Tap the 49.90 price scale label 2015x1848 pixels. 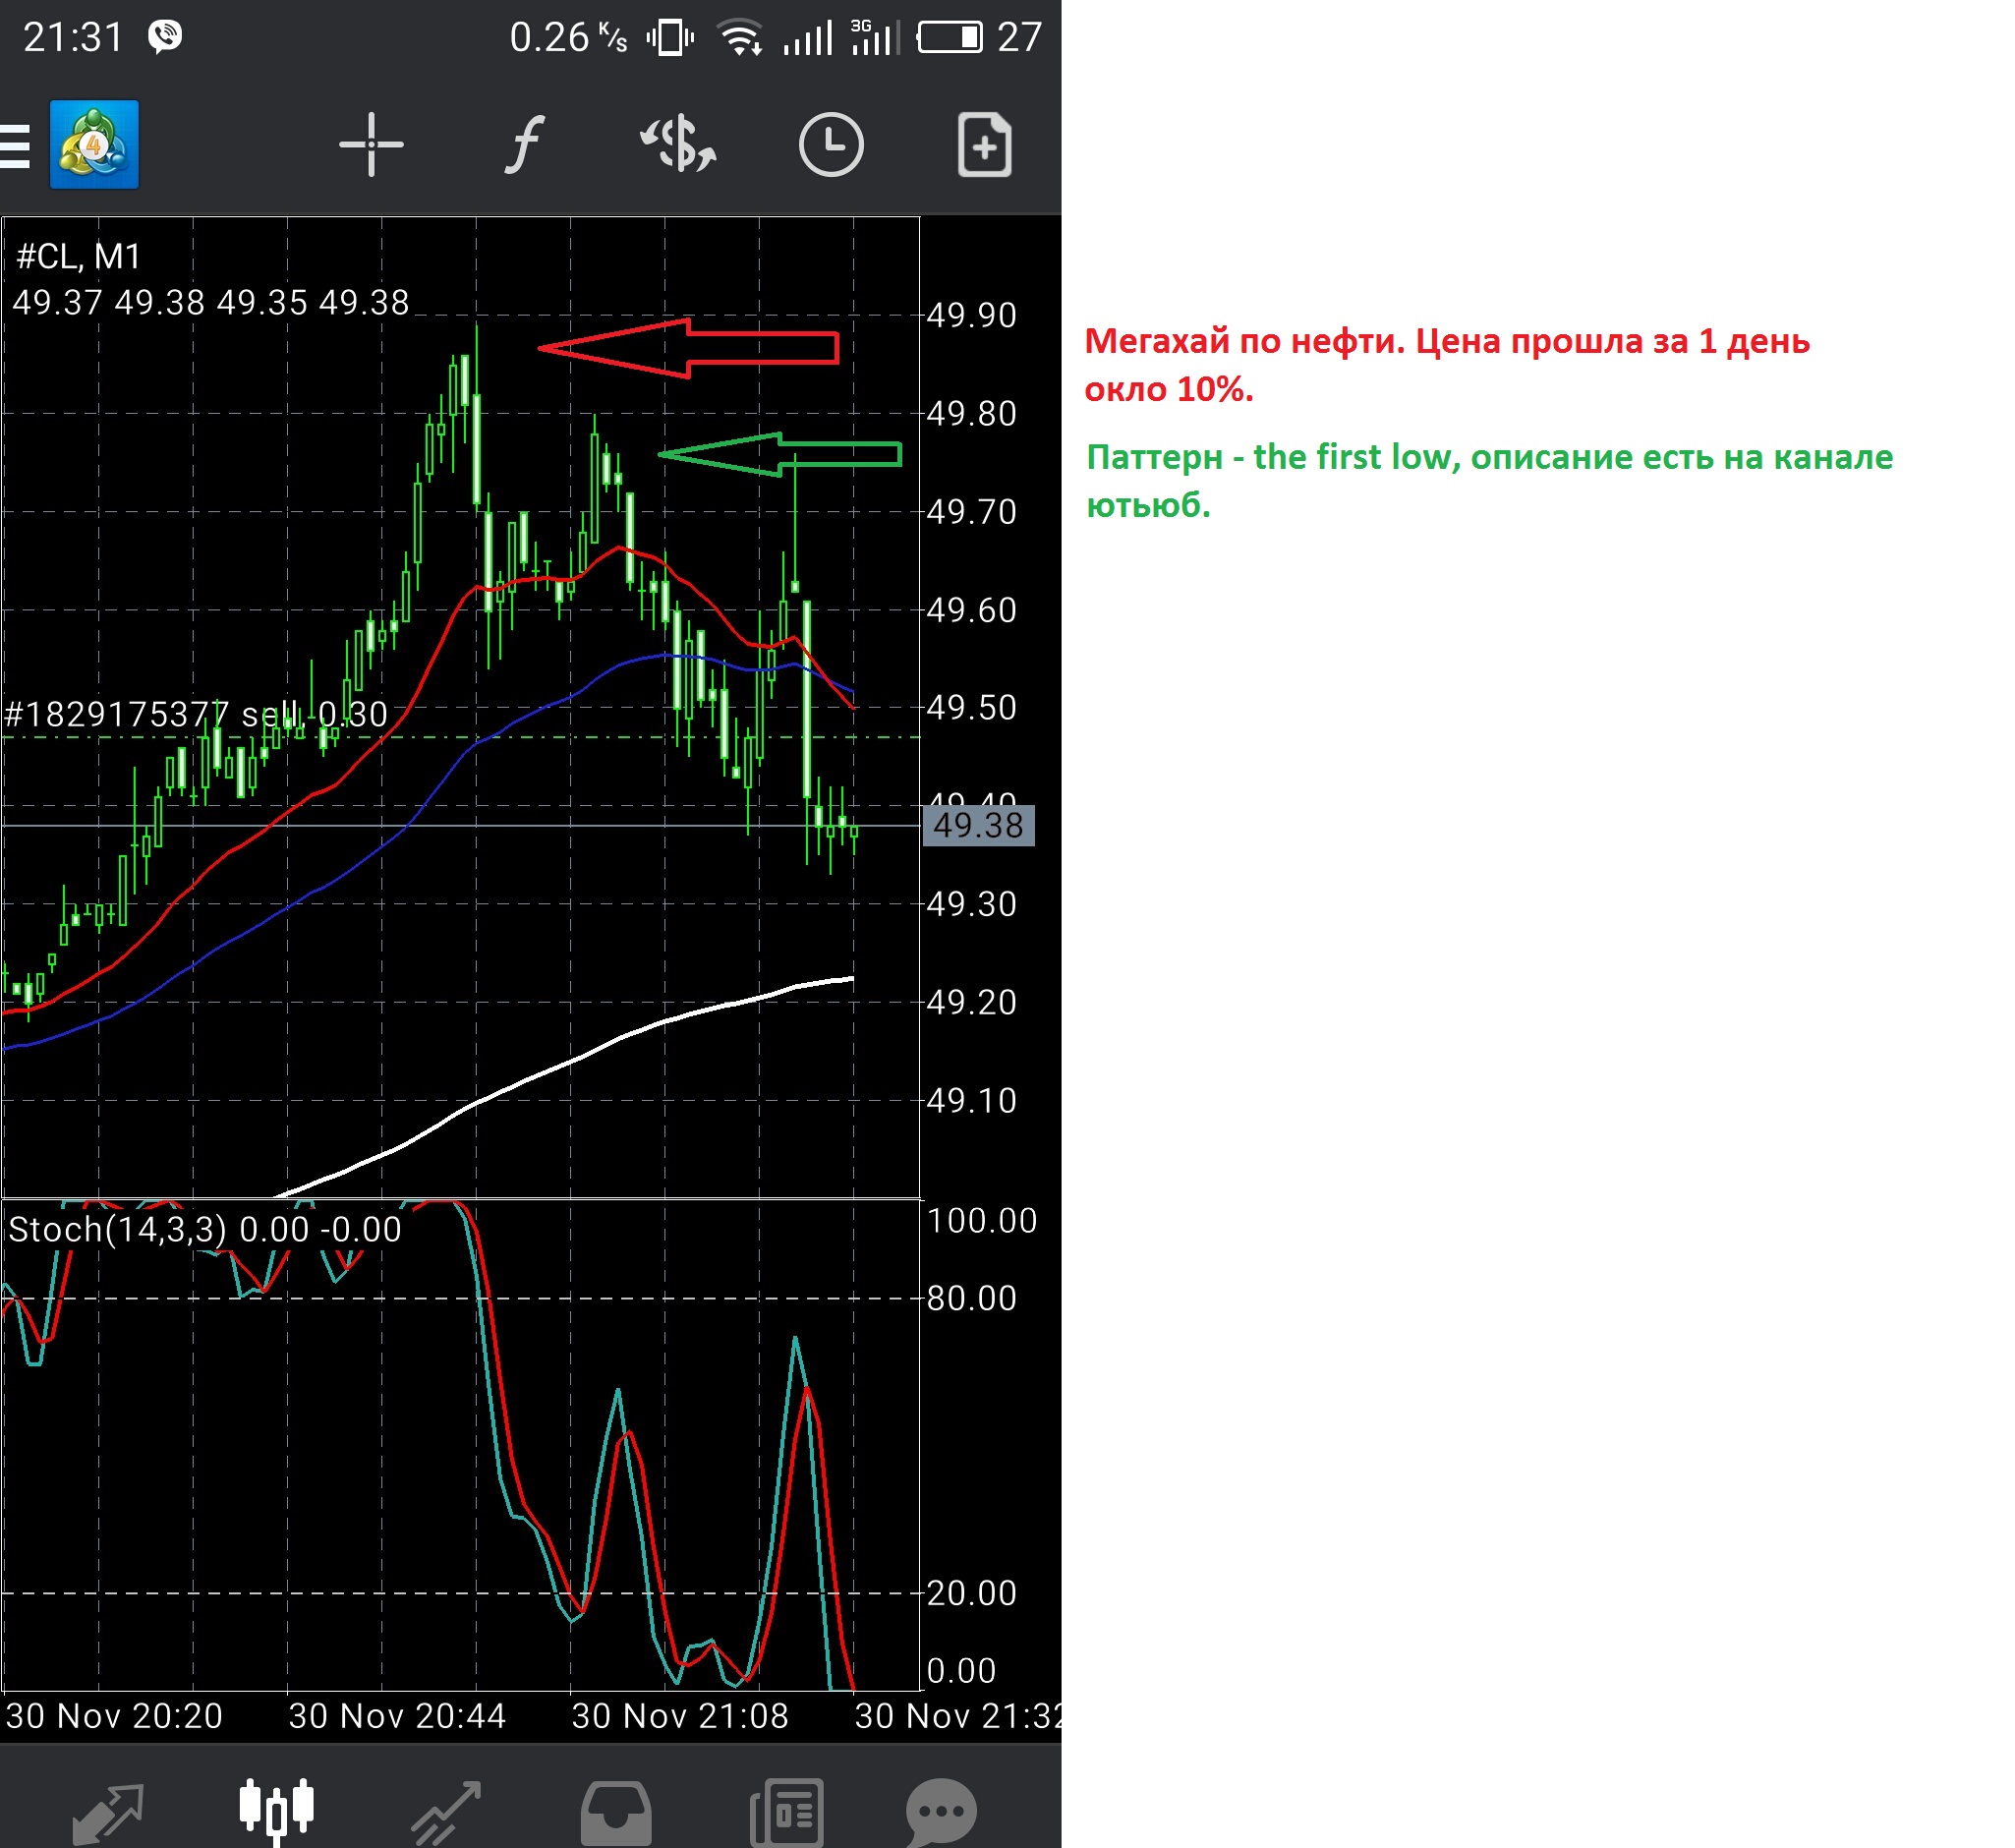[971, 316]
